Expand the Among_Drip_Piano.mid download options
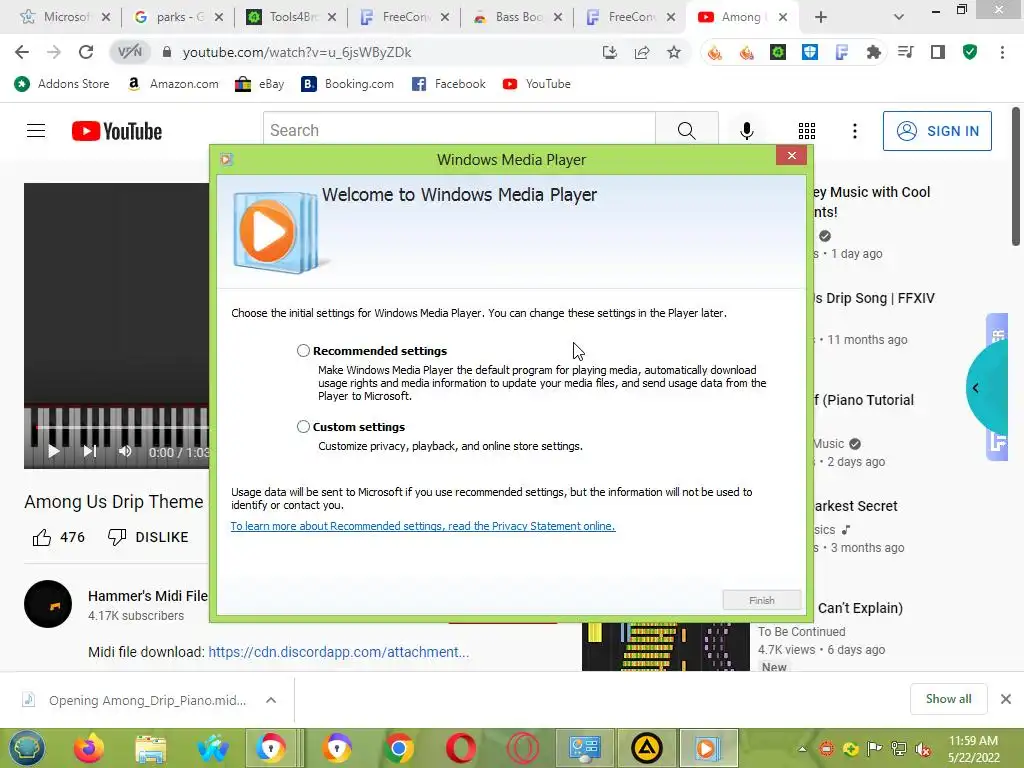This screenshot has width=1024, height=768. pyautogui.click(x=271, y=700)
